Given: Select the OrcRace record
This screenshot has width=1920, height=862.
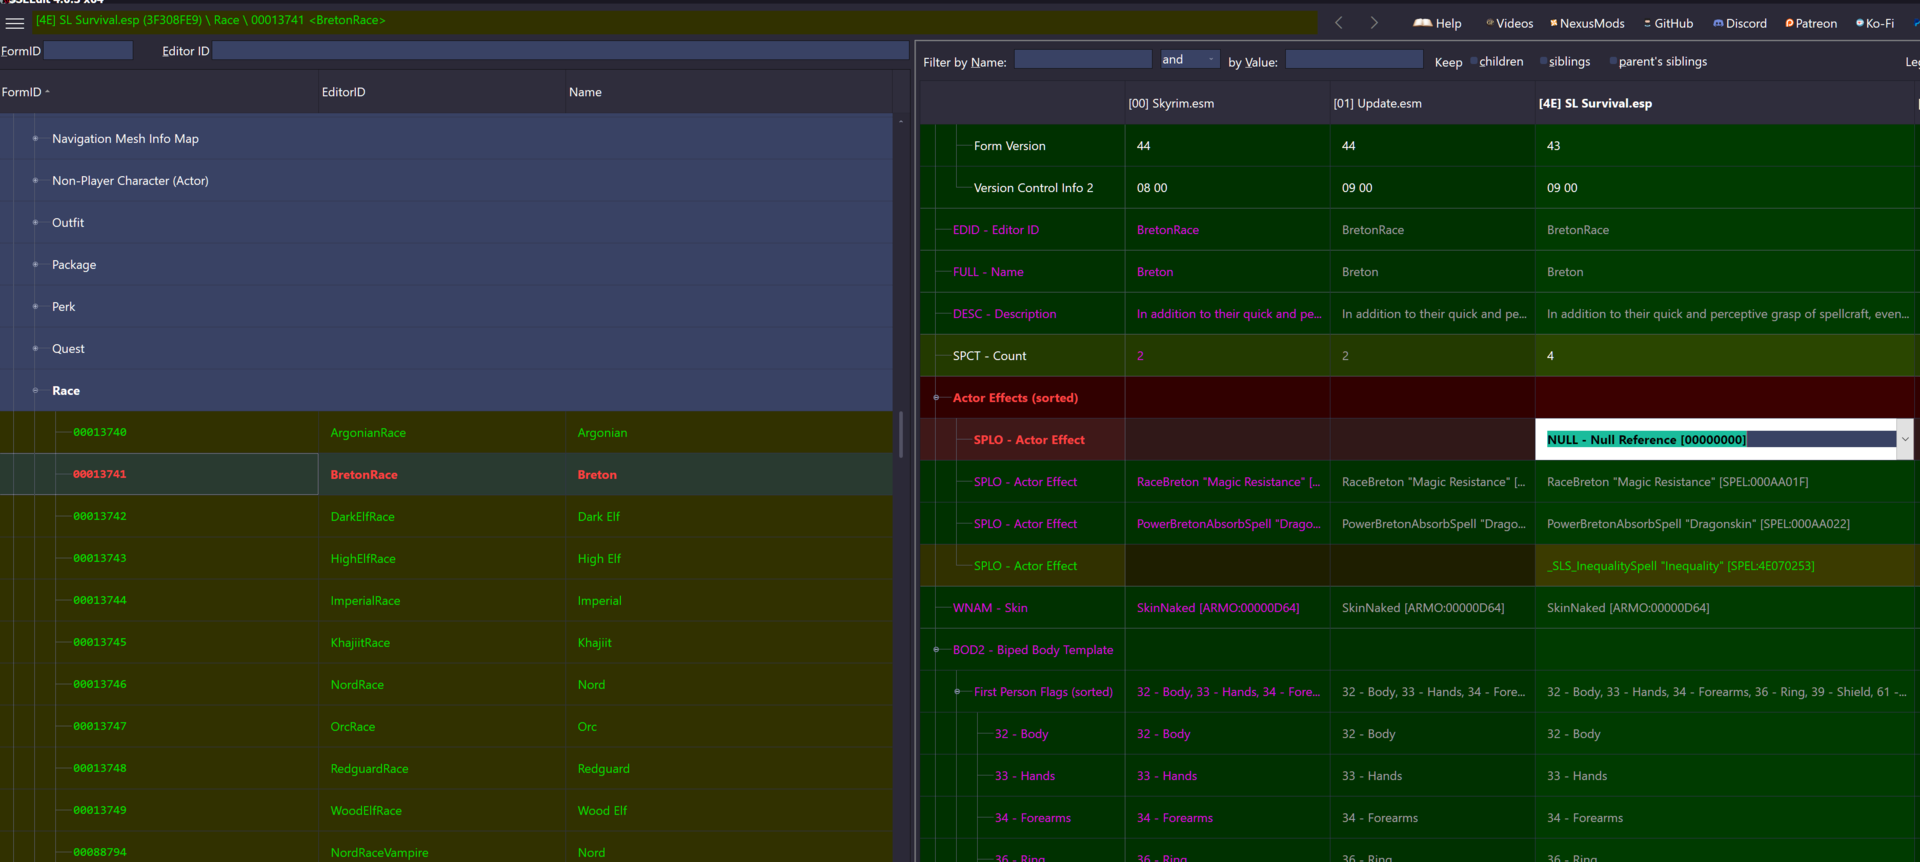Looking at the screenshot, I should [x=446, y=727].
